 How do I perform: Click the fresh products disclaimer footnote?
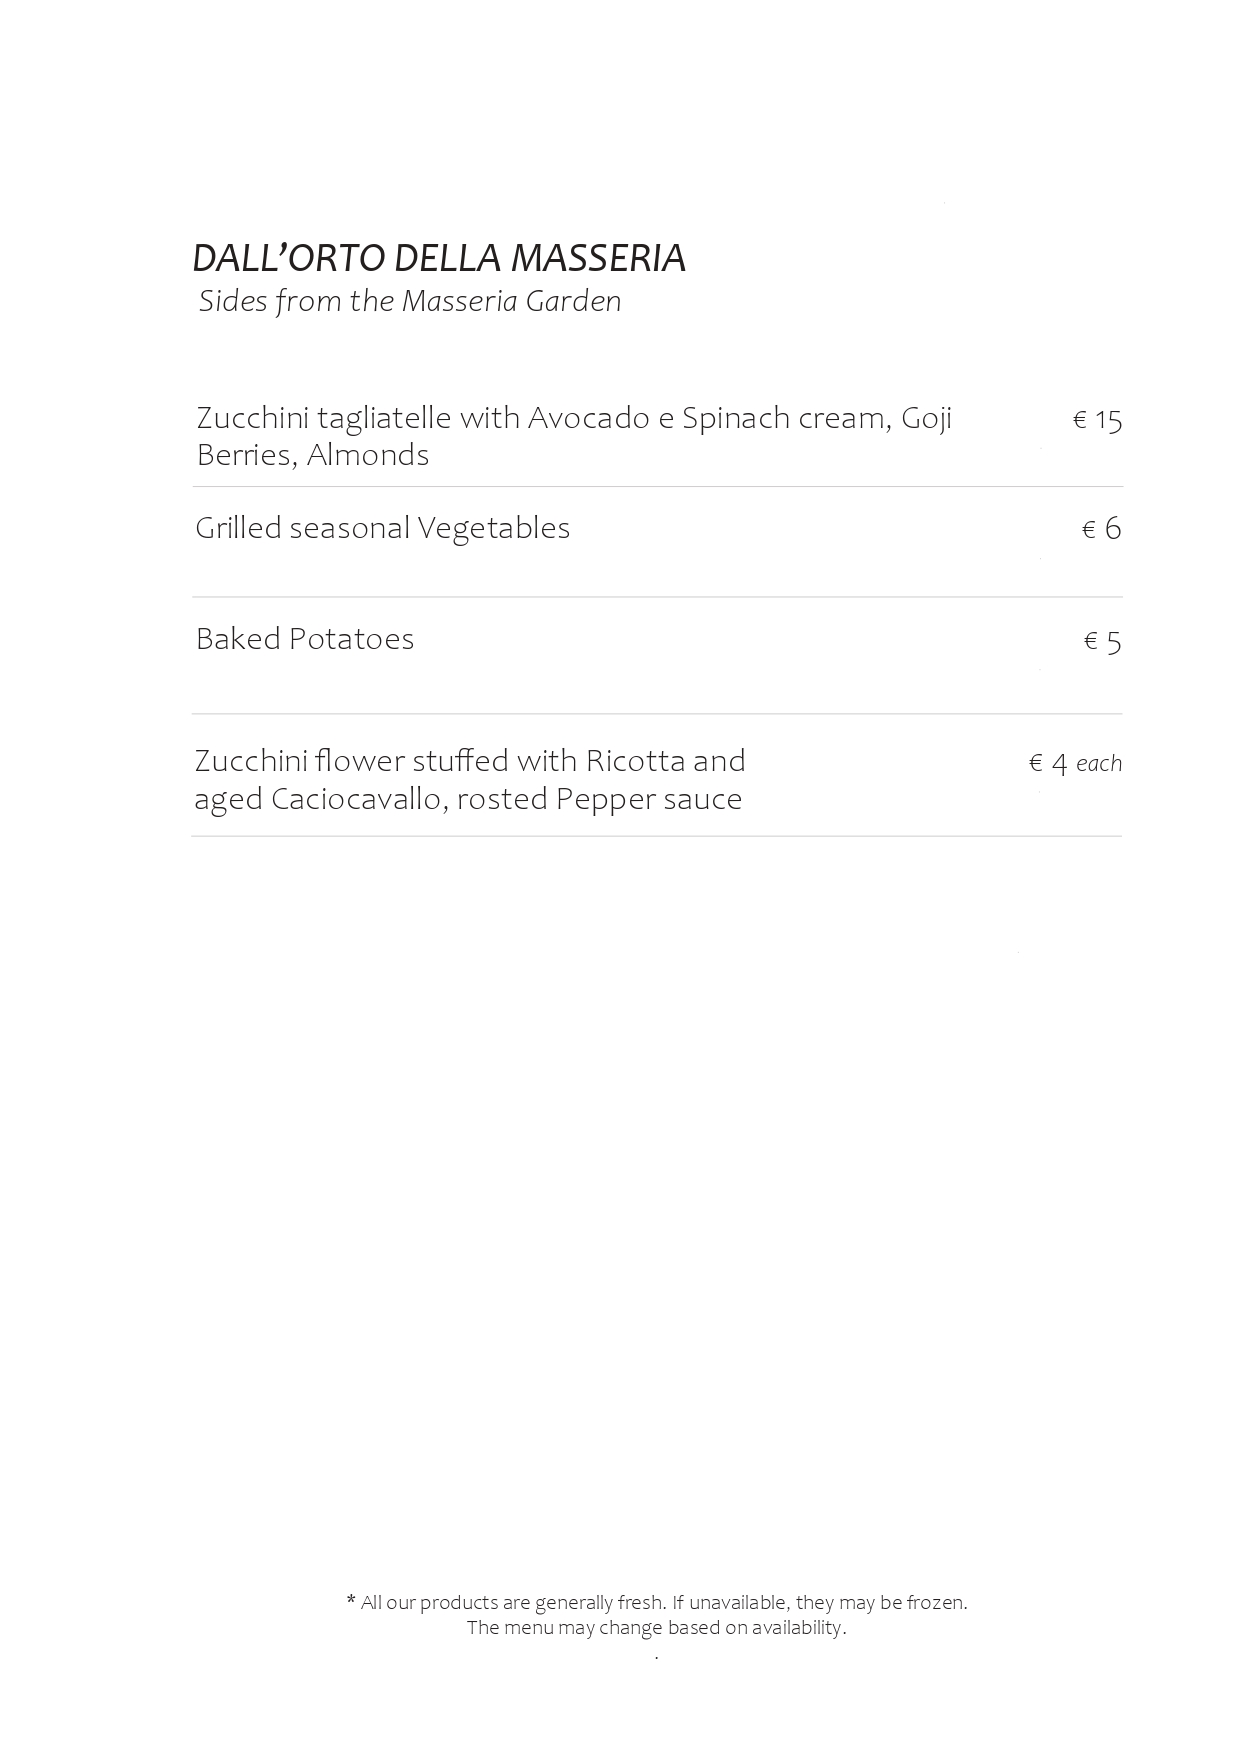(x=657, y=1602)
